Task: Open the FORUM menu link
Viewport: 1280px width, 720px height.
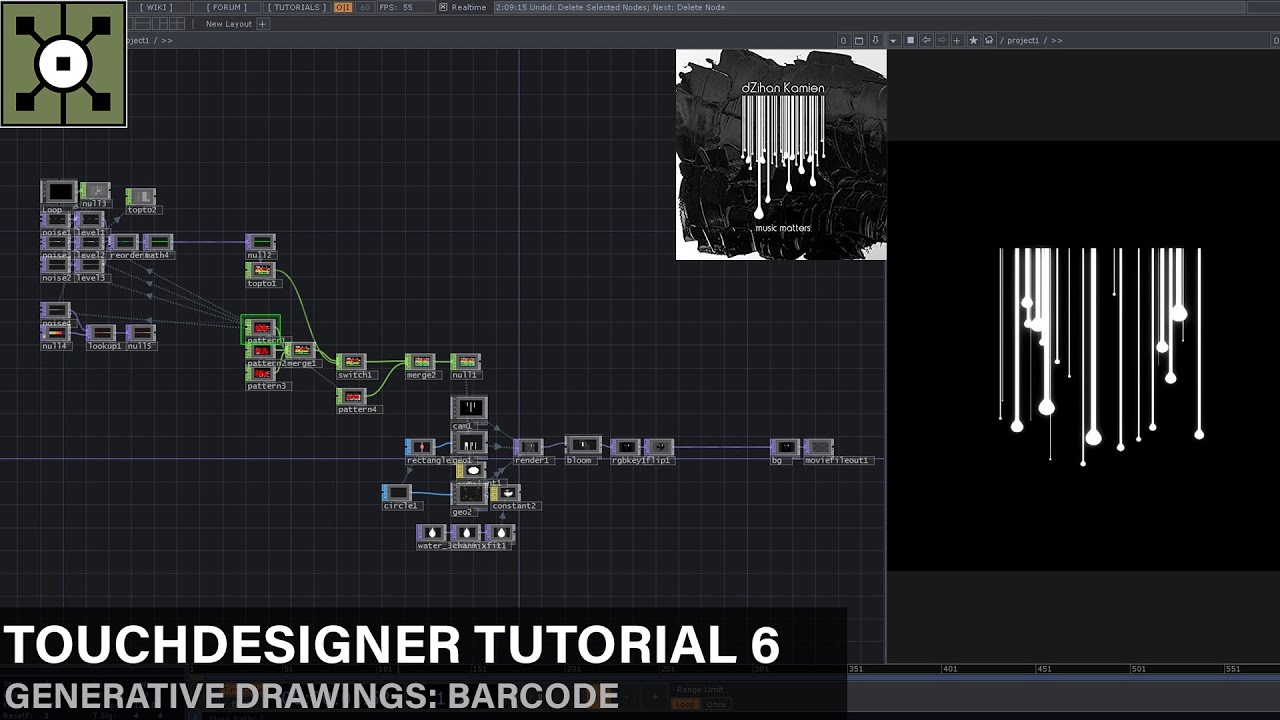Action: (227, 7)
